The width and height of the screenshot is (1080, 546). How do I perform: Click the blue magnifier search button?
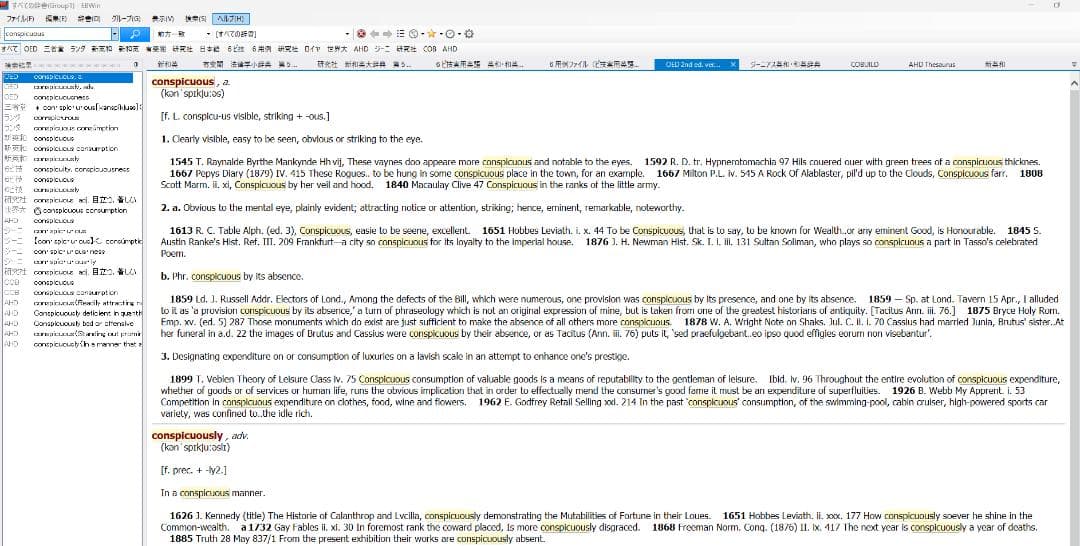135,34
